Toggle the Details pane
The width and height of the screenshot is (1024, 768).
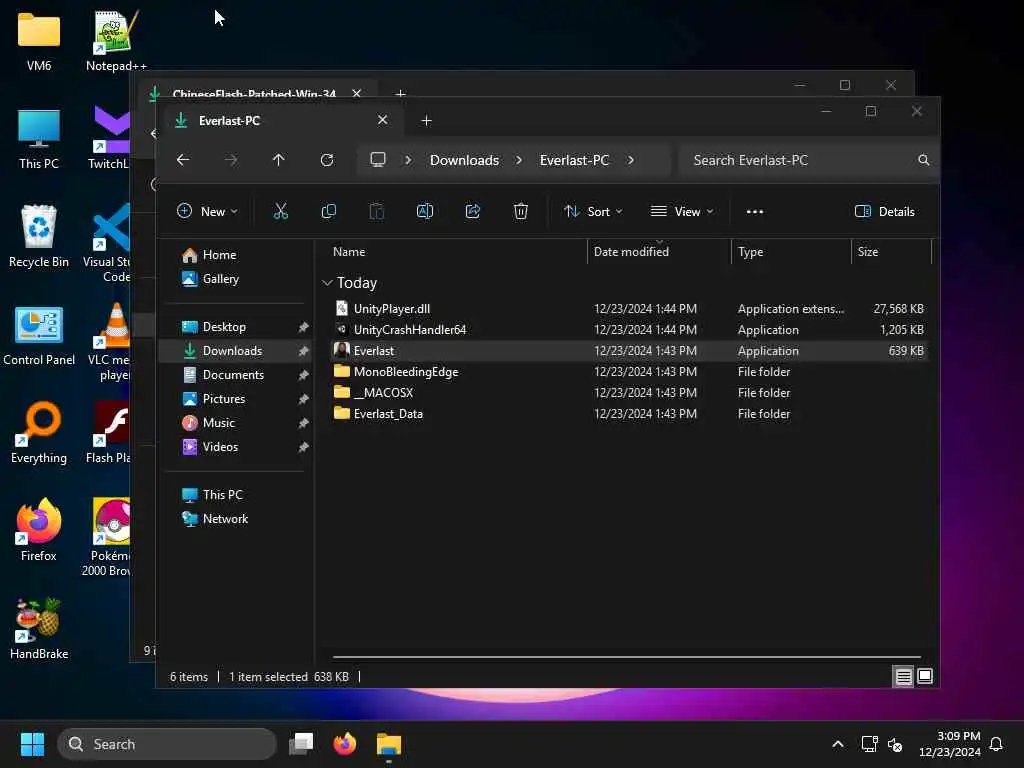pyautogui.click(x=885, y=212)
